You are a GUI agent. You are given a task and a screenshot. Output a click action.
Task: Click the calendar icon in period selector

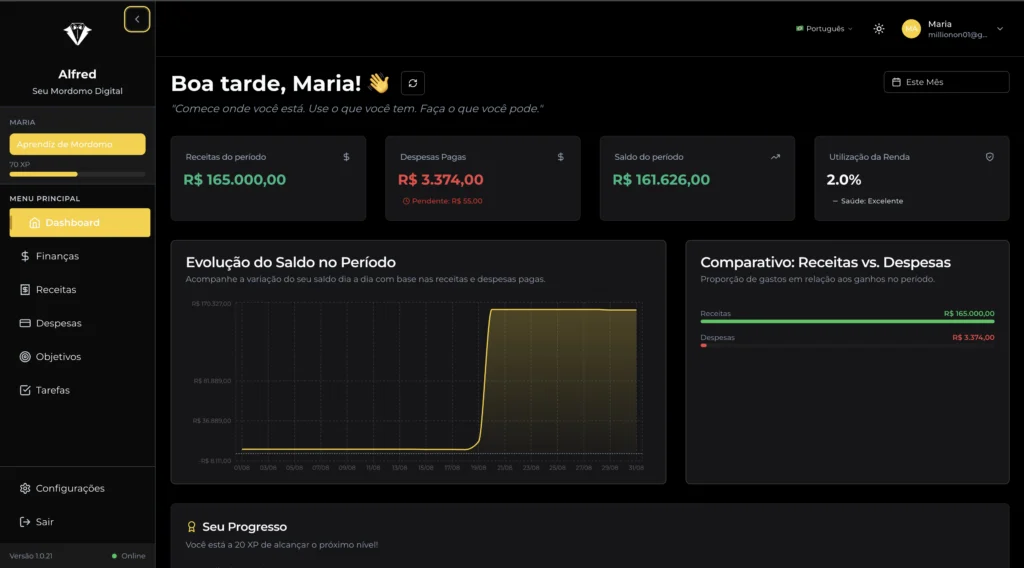click(896, 82)
